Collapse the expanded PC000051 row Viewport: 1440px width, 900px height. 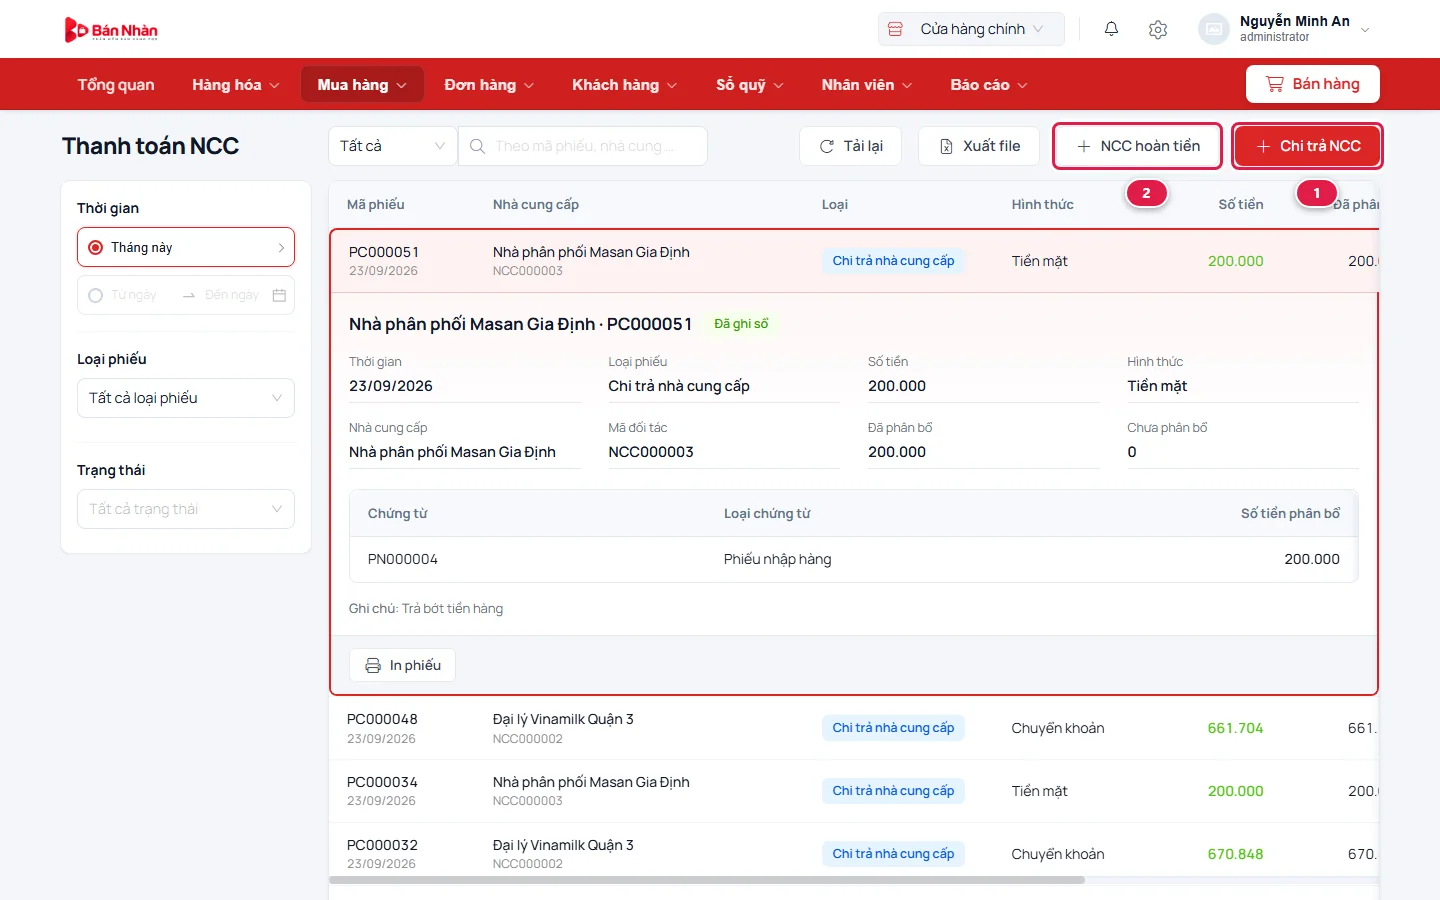click(x=854, y=261)
